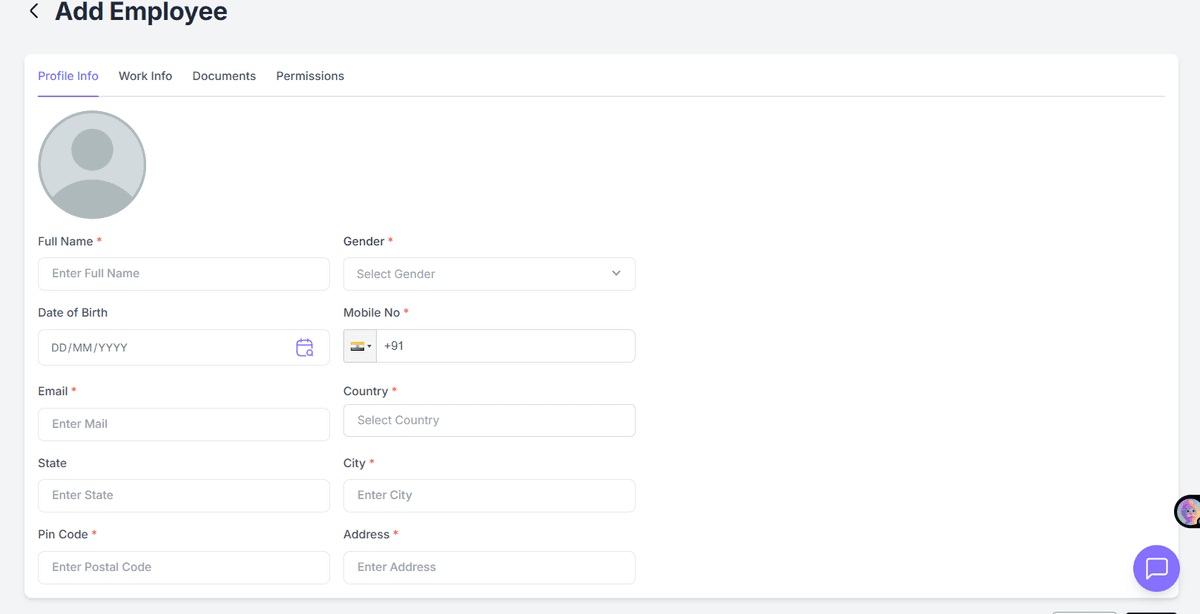1200x614 pixels.
Task: Click the Enter City field
Action: (489, 495)
